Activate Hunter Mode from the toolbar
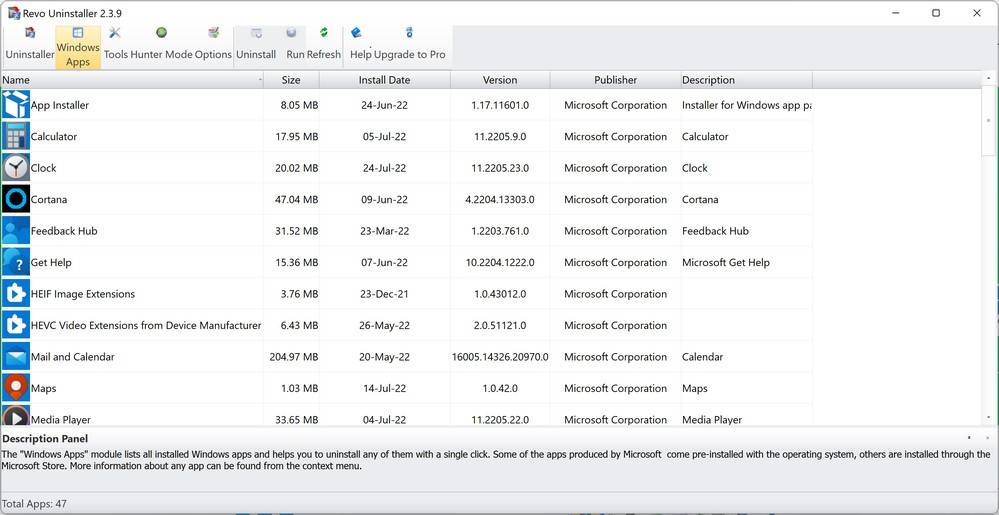The width and height of the screenshot is (999, 515). click(x=161, y=44)
